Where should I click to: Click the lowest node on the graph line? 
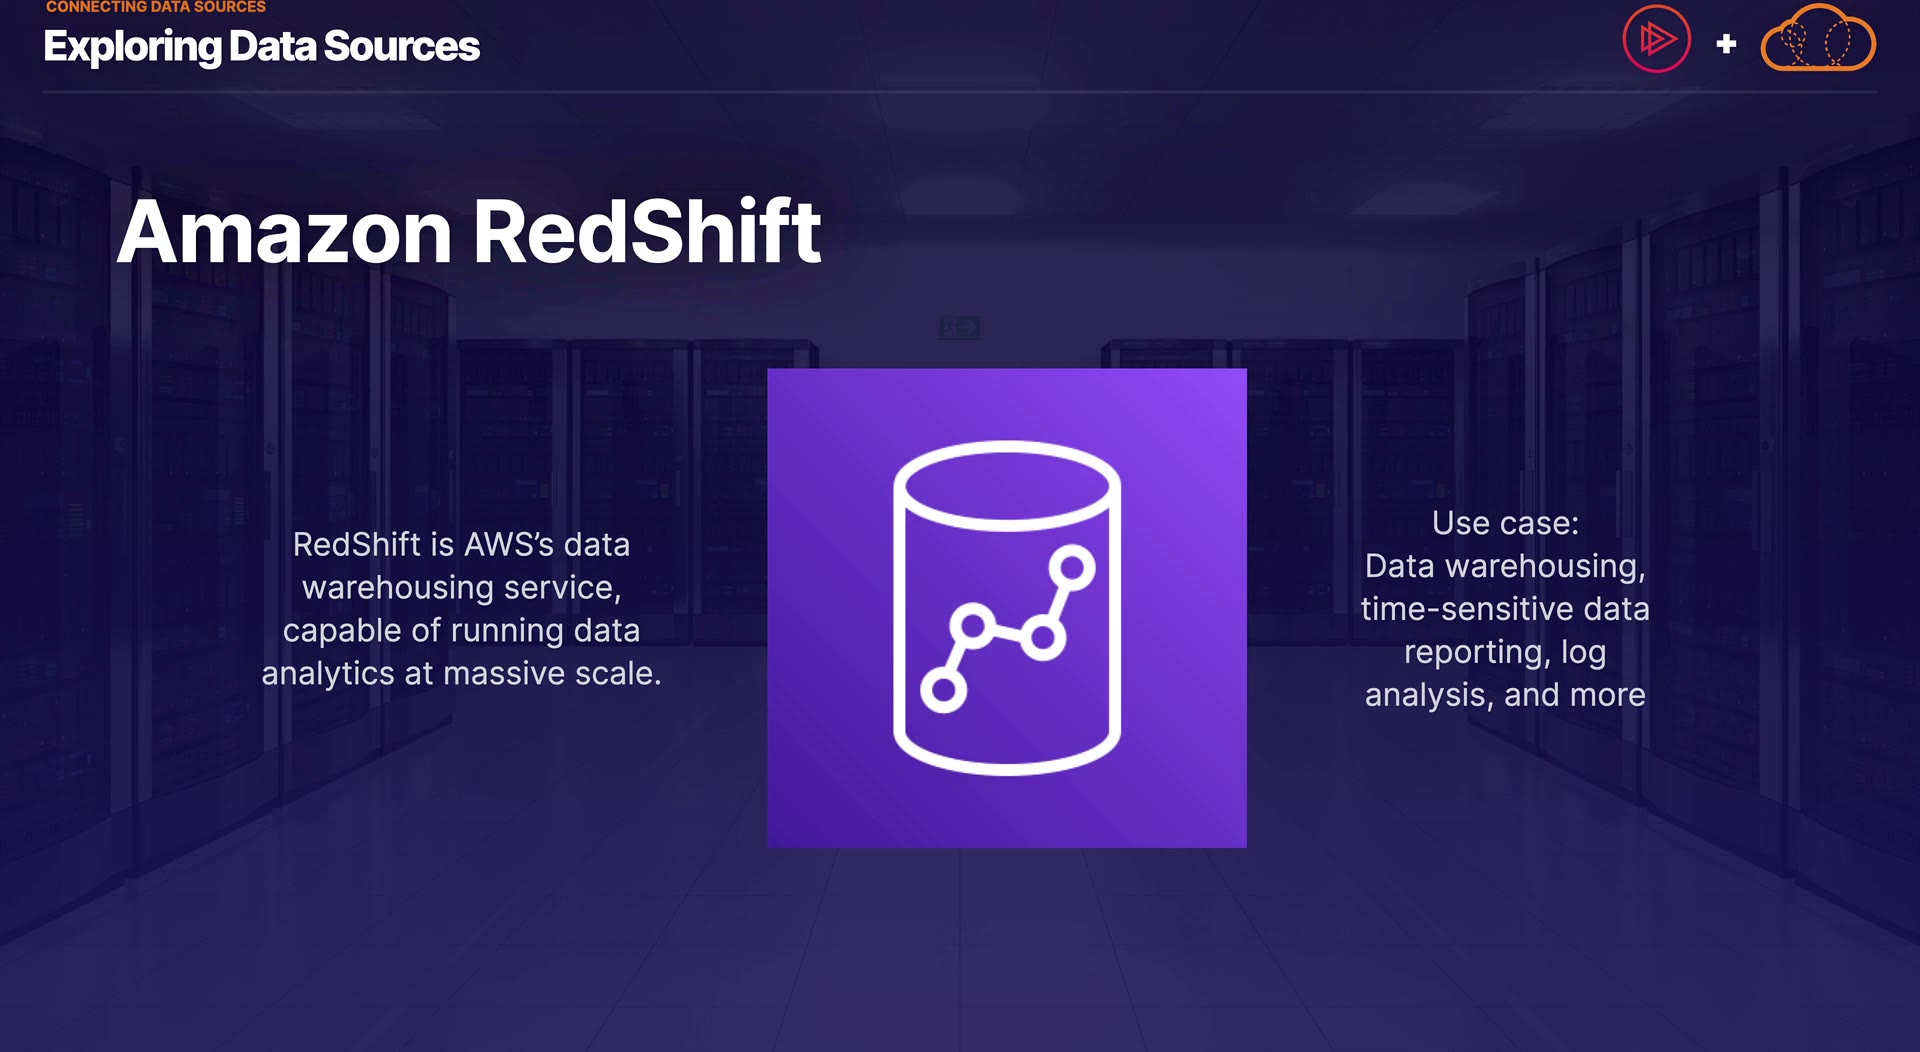click(x=943, y=689)
